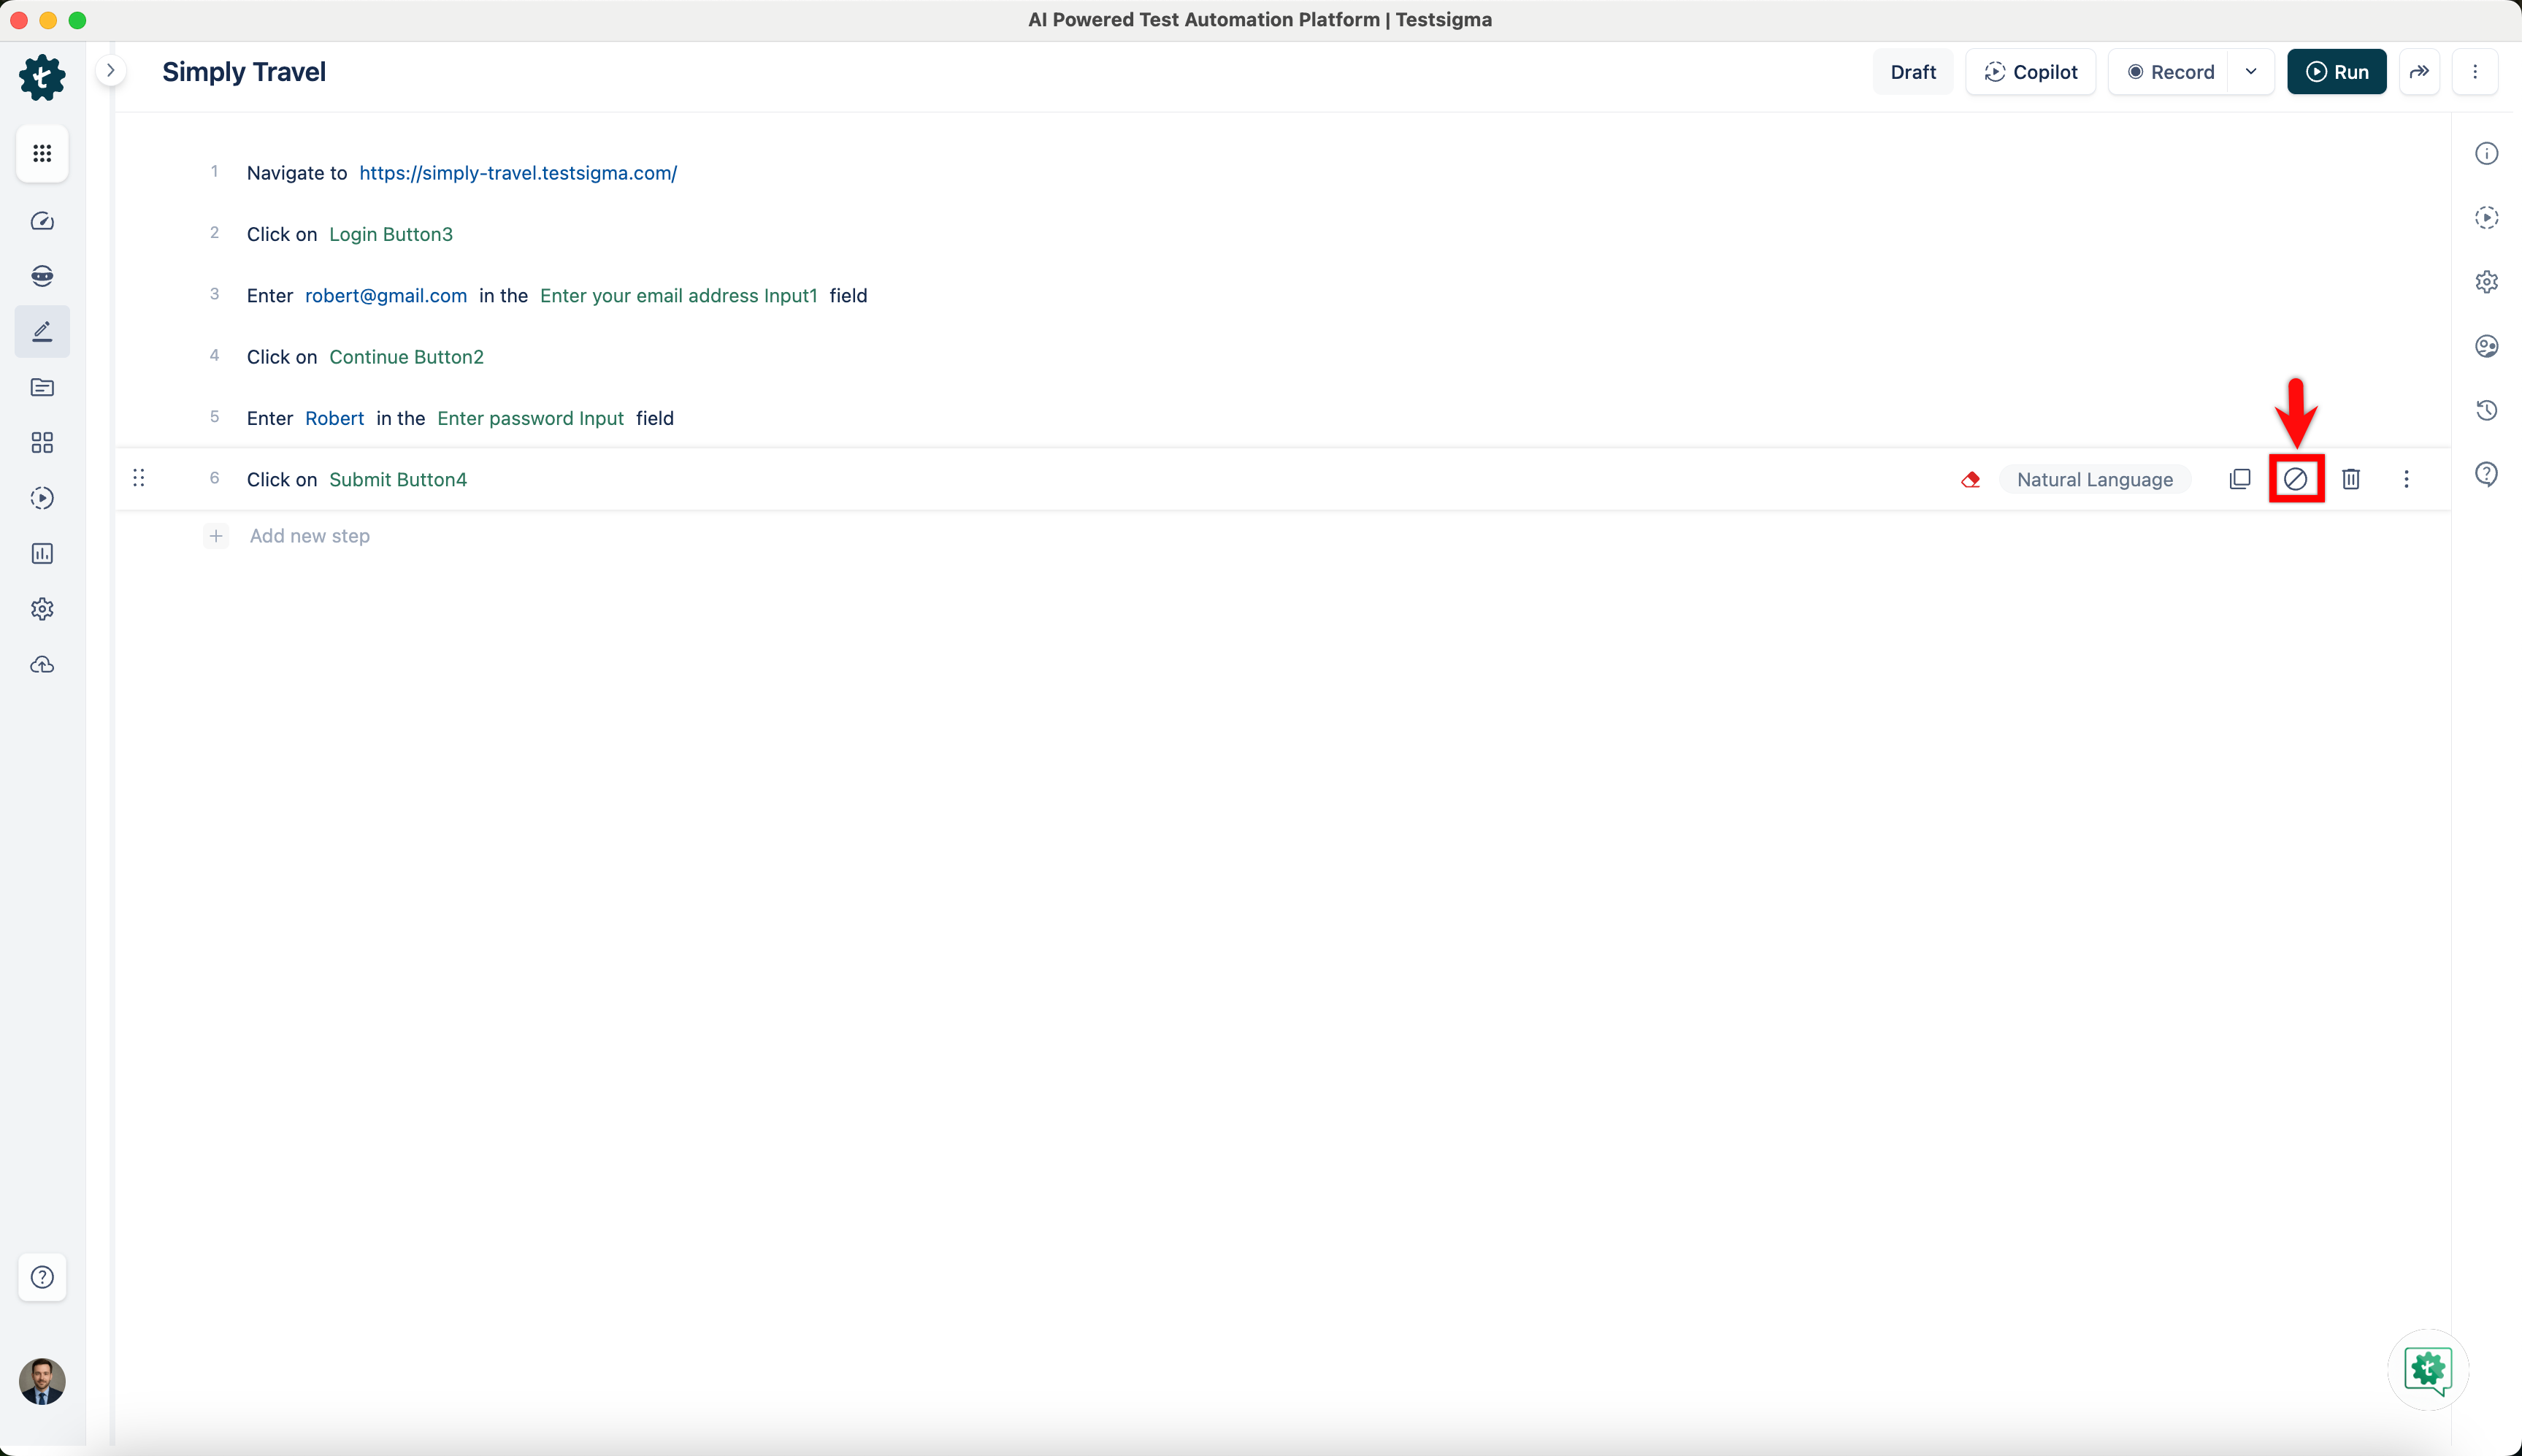Click the disable step icon on step 6
Screen dimensions: 2522x1456
click(2295, 479)
